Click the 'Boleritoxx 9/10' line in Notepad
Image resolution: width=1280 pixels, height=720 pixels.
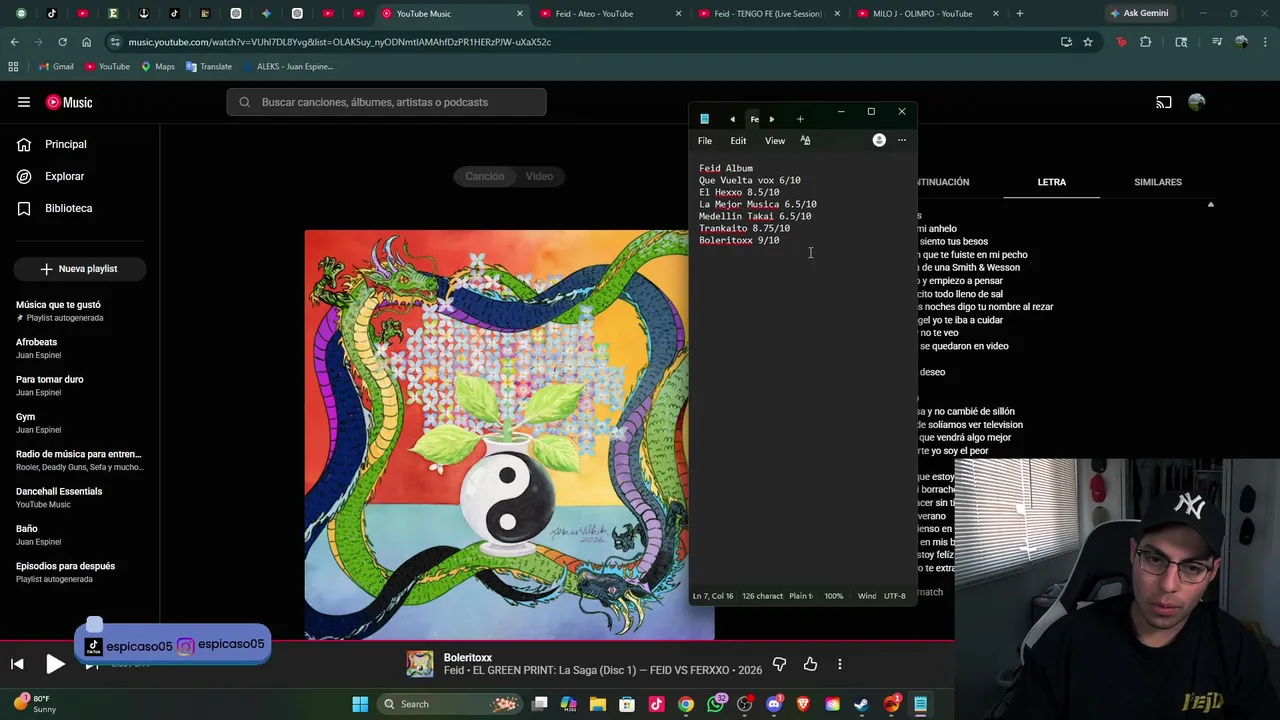click(739, 240)
